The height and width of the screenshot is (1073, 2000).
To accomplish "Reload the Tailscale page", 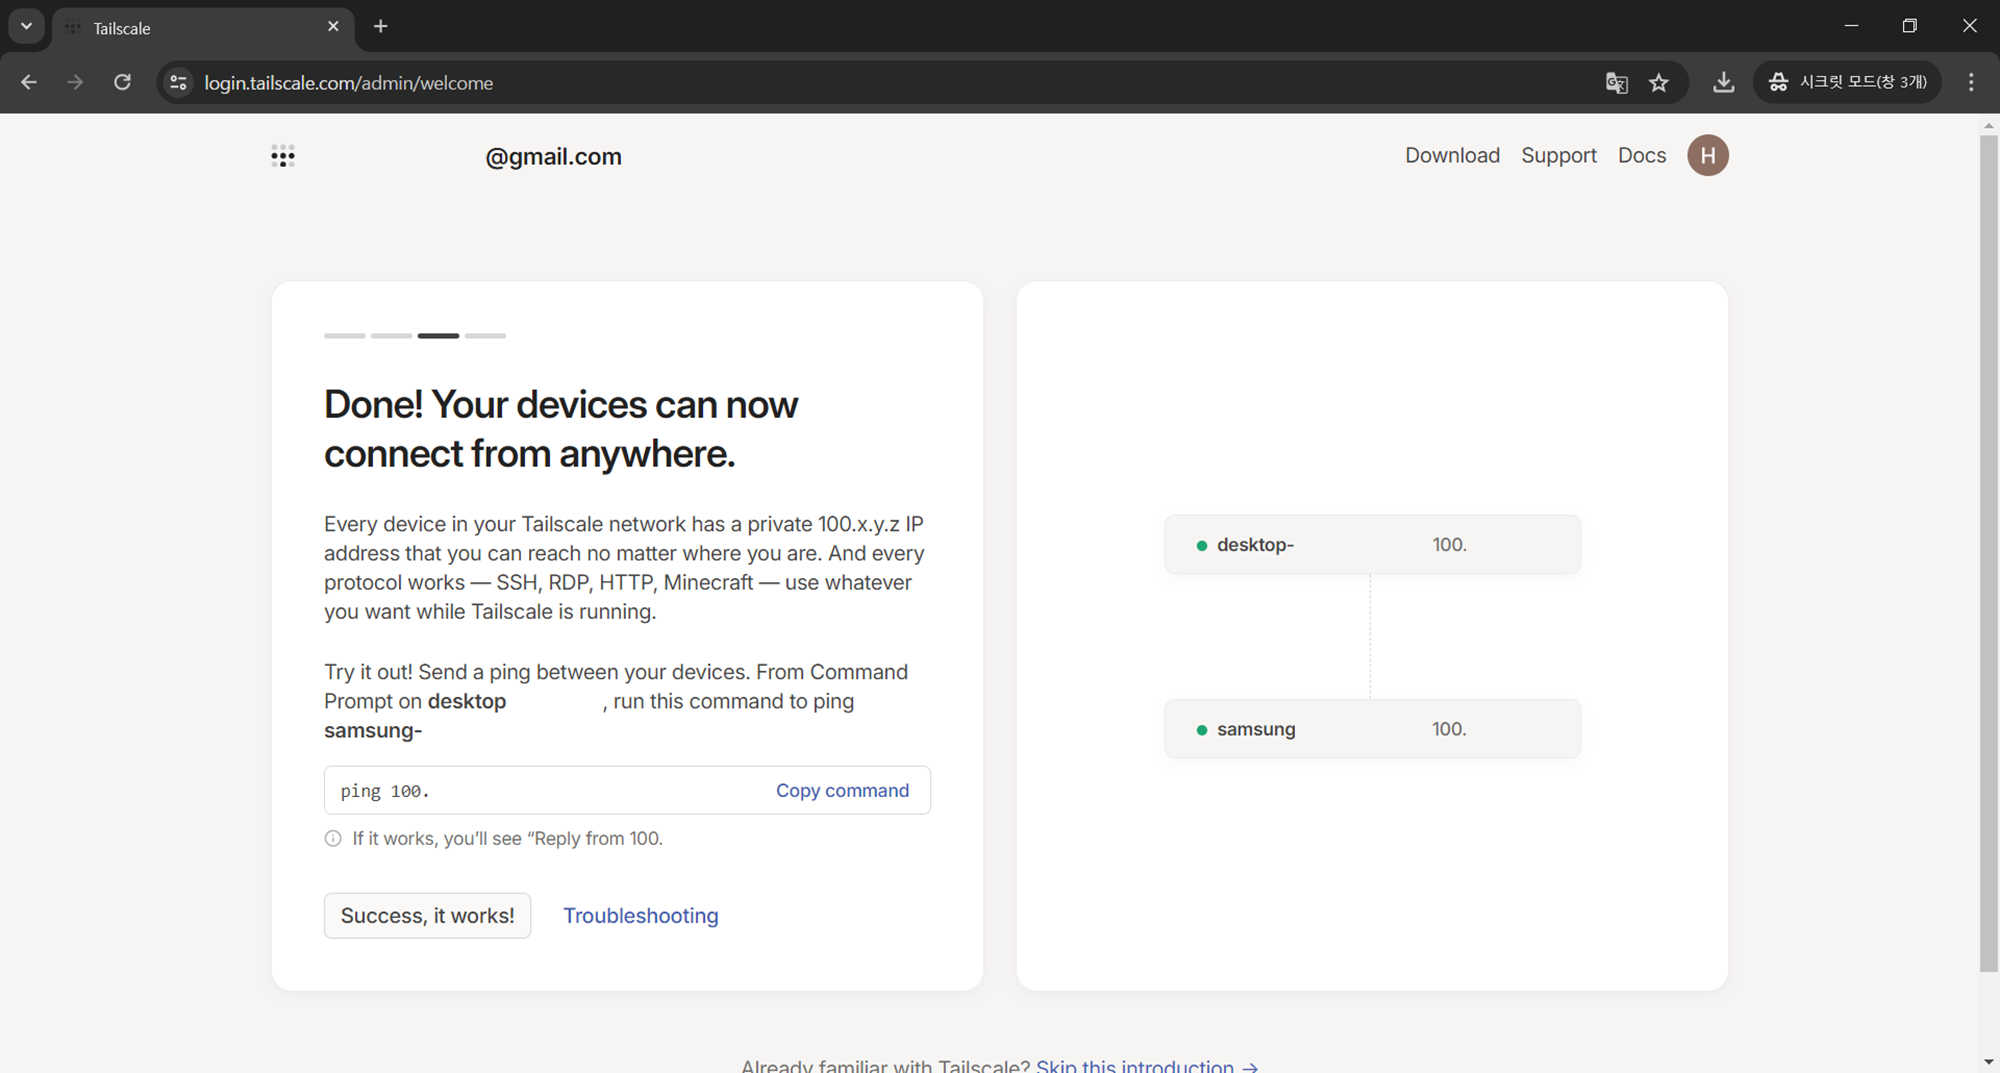I will (x=122, y=82).
